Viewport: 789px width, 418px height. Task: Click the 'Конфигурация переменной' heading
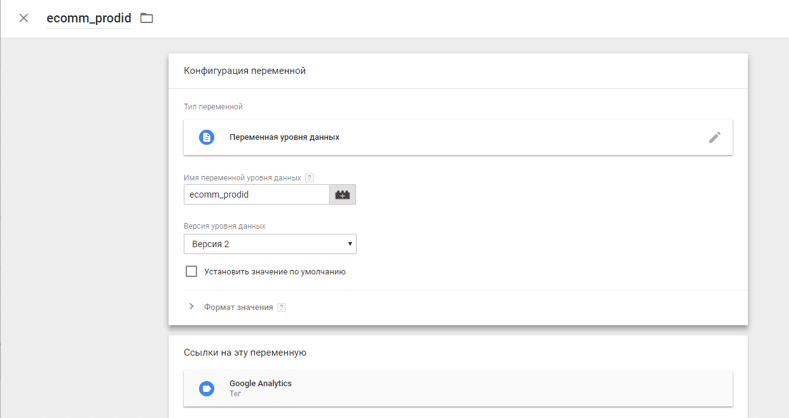pyautogui.click(x=245, y=71)
